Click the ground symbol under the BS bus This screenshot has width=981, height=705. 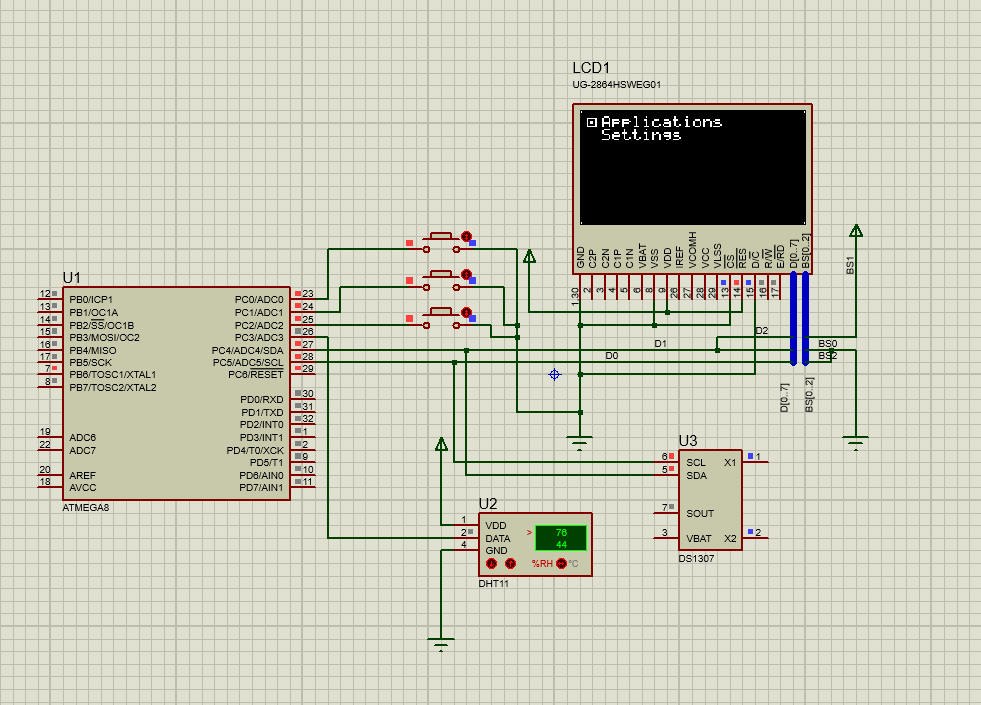(x=855, y=442)
